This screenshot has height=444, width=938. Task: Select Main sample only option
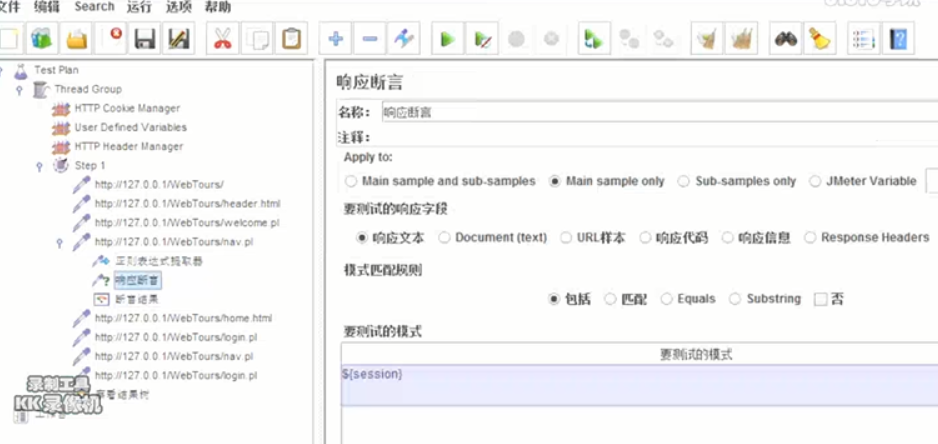tap(607, 181)
